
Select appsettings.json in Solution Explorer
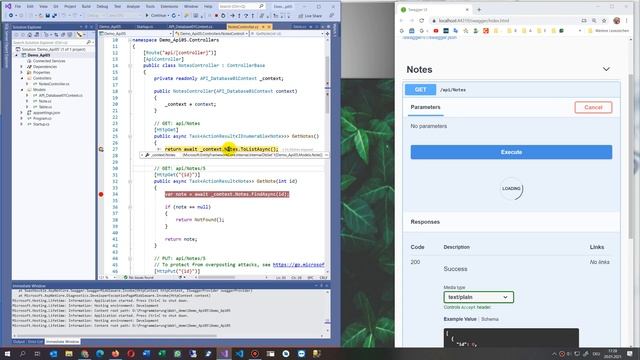coord(47,112)
